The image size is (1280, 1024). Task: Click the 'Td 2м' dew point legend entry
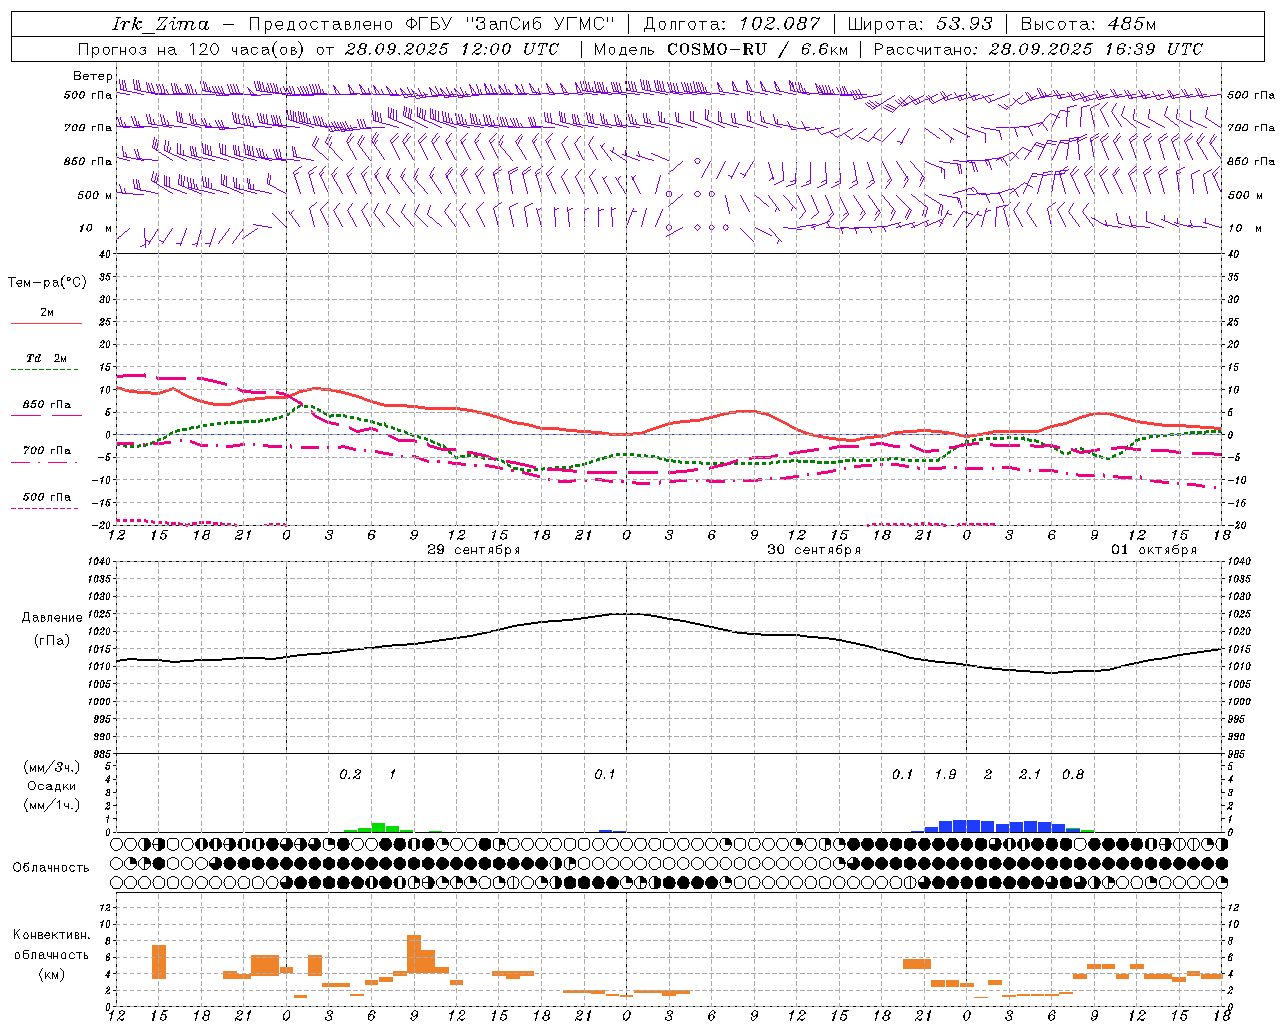coord(47,358)
